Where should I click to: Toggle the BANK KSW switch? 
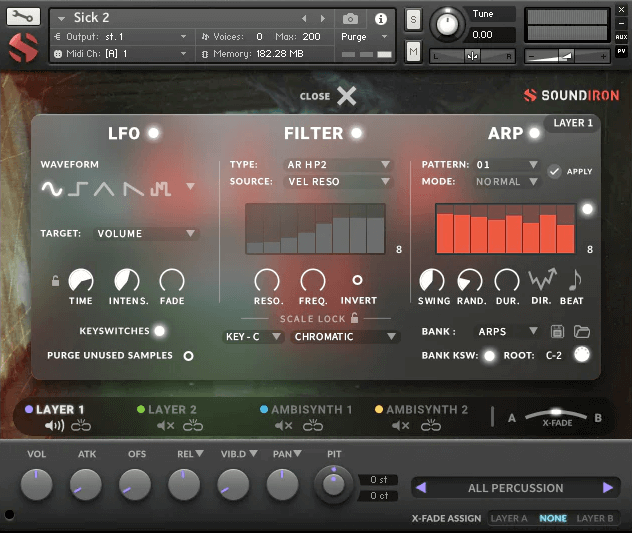coord(489,356)
